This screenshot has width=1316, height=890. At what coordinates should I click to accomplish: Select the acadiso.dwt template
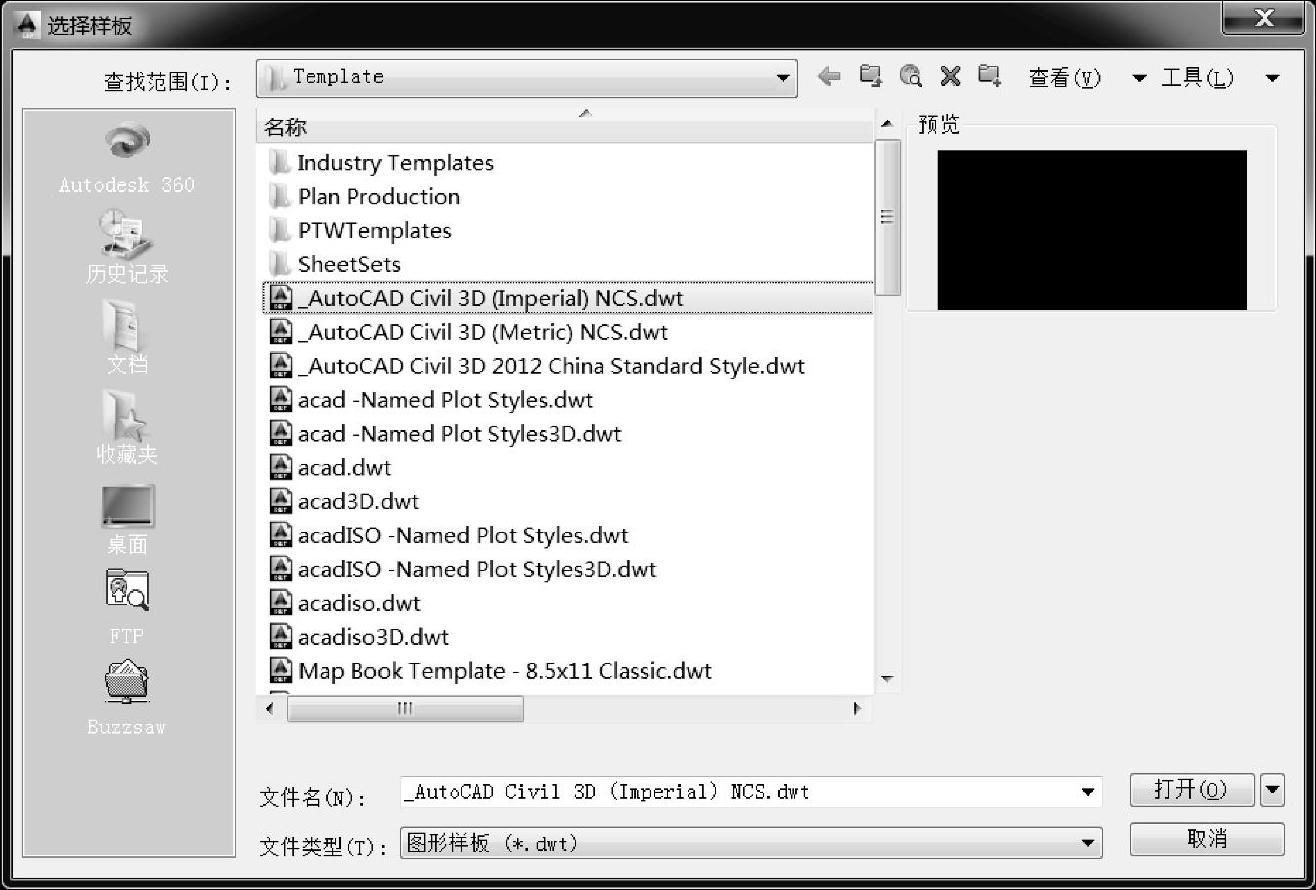coord(345,605)
